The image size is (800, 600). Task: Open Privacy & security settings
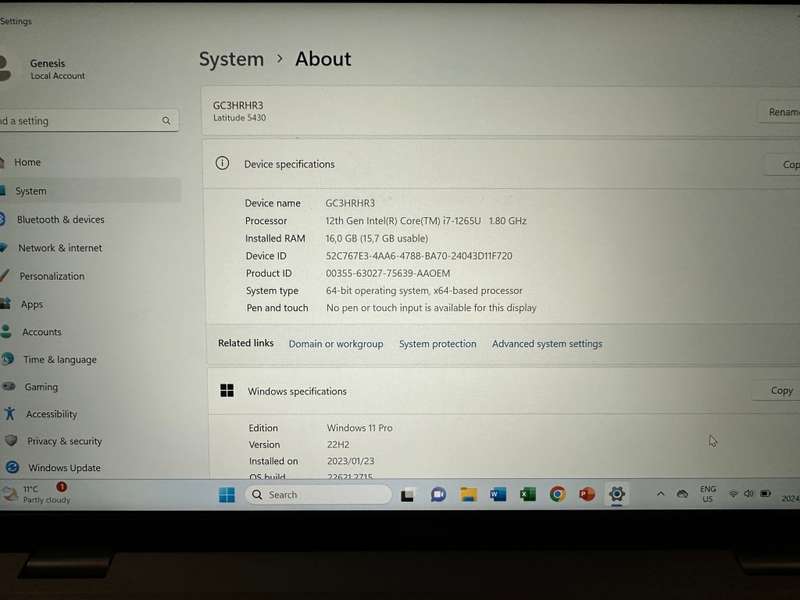click(x=64, y=441)
